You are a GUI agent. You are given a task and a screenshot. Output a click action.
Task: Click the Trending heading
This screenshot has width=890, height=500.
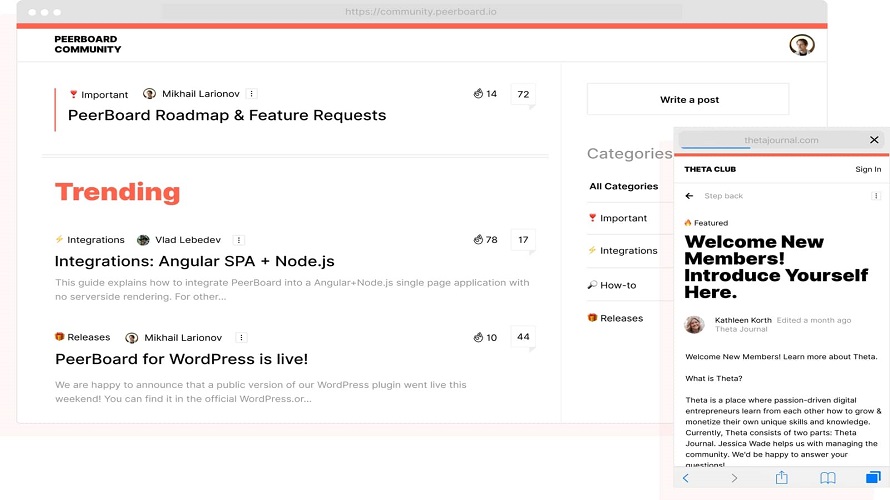[117, 192]
